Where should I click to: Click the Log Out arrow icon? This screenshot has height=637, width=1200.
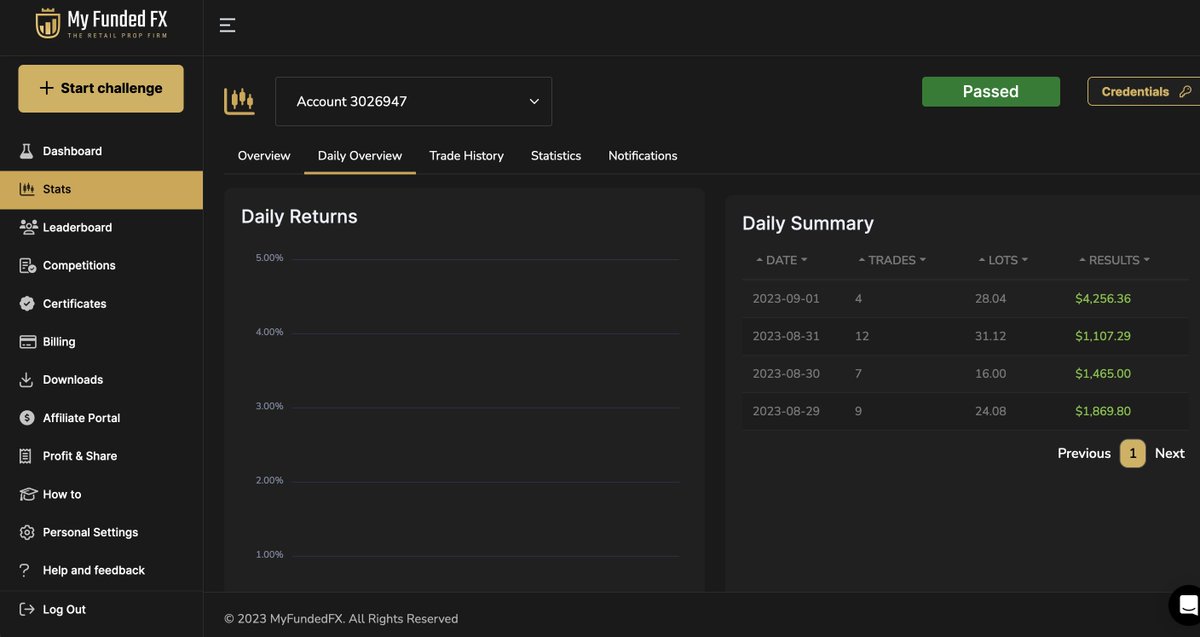click(x=27, y=609)
